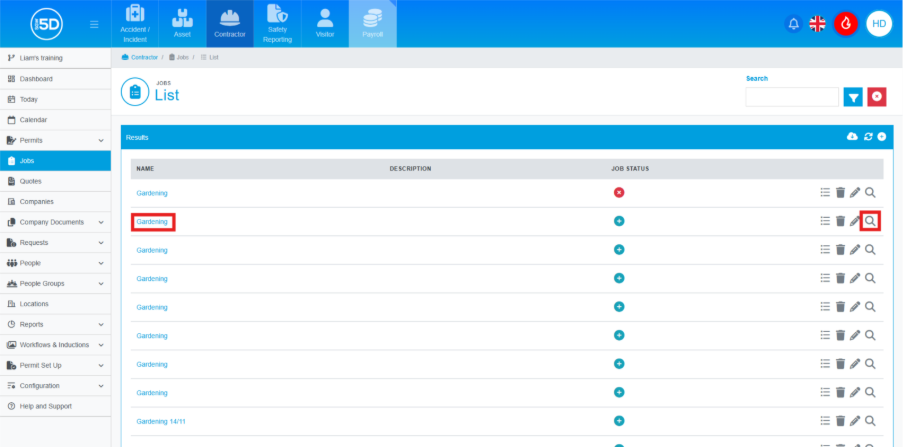Refresh the results list

pos(867,136)
